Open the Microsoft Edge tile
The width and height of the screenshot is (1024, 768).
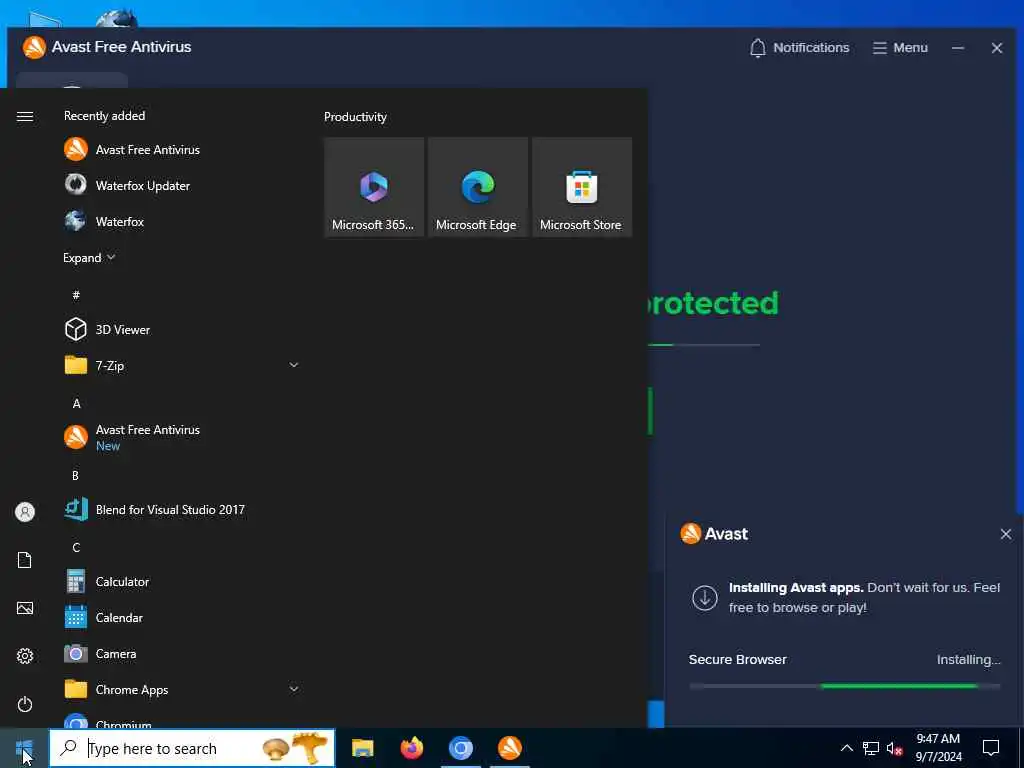[477, 187]
